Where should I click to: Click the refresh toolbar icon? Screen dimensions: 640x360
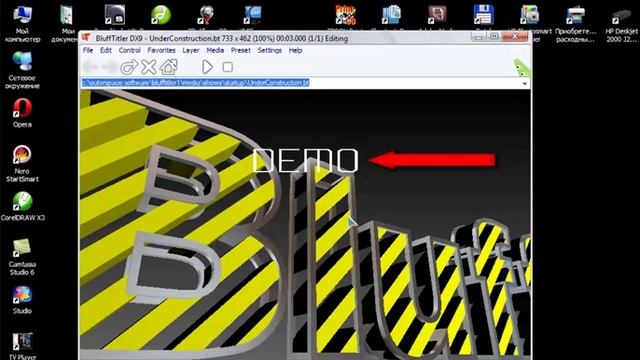[129, 67]
